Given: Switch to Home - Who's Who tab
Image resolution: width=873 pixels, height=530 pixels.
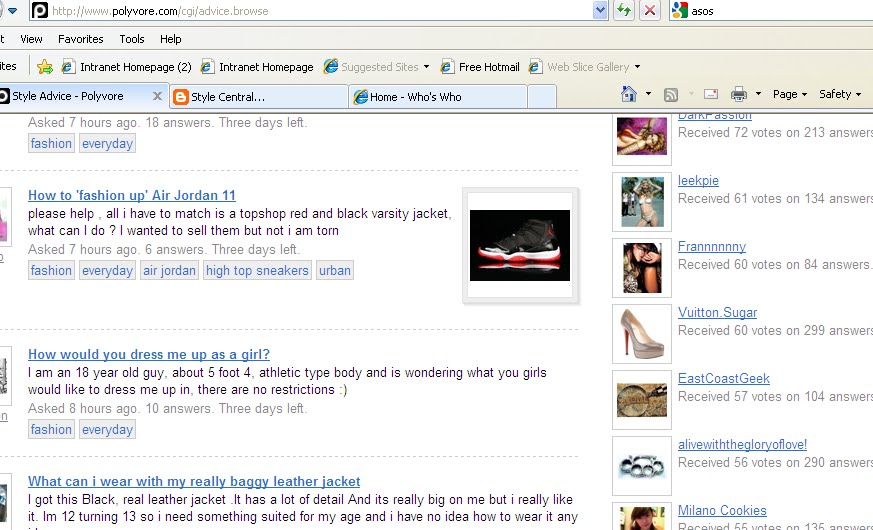Looking at the screenshot, I should [x=438, y=97].
